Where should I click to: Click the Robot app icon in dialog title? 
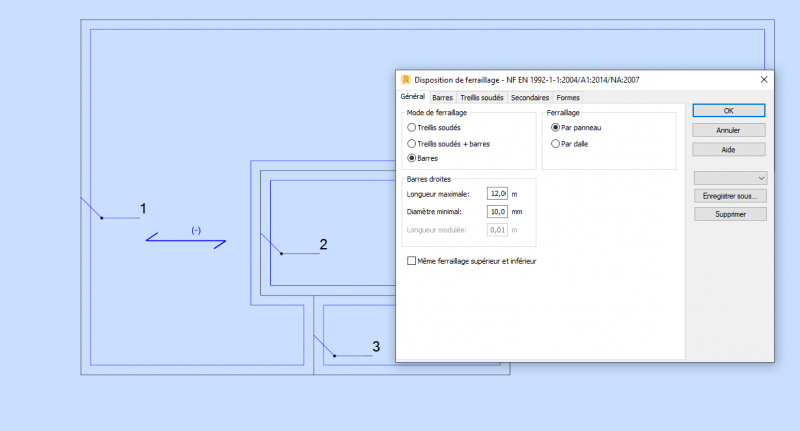point(406,80)
